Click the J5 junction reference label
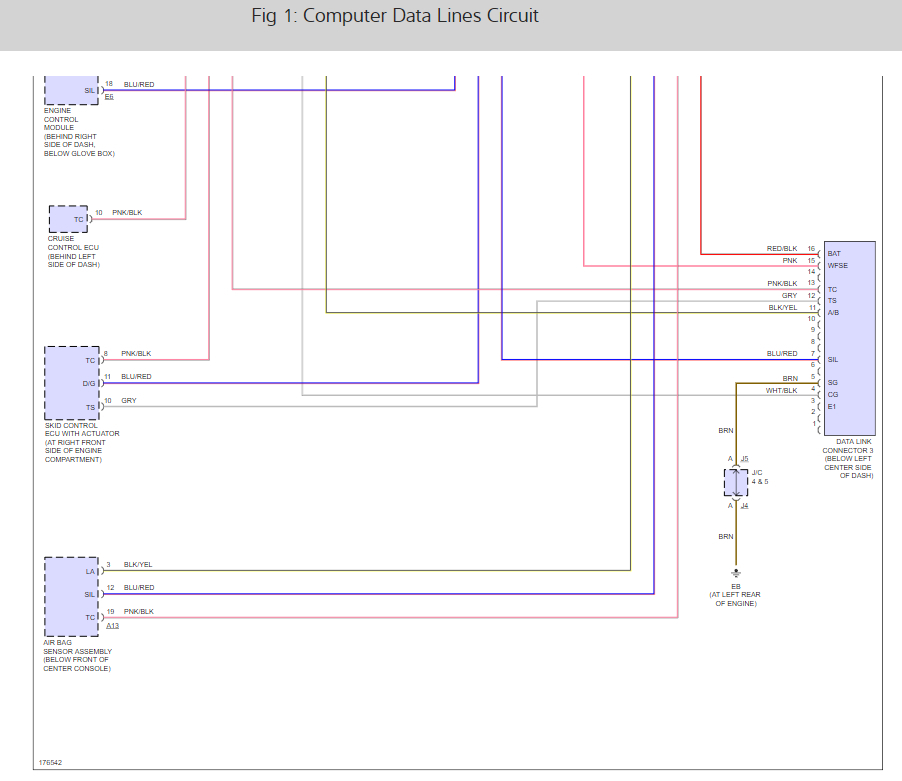902x781 pixels. [744, 459]
